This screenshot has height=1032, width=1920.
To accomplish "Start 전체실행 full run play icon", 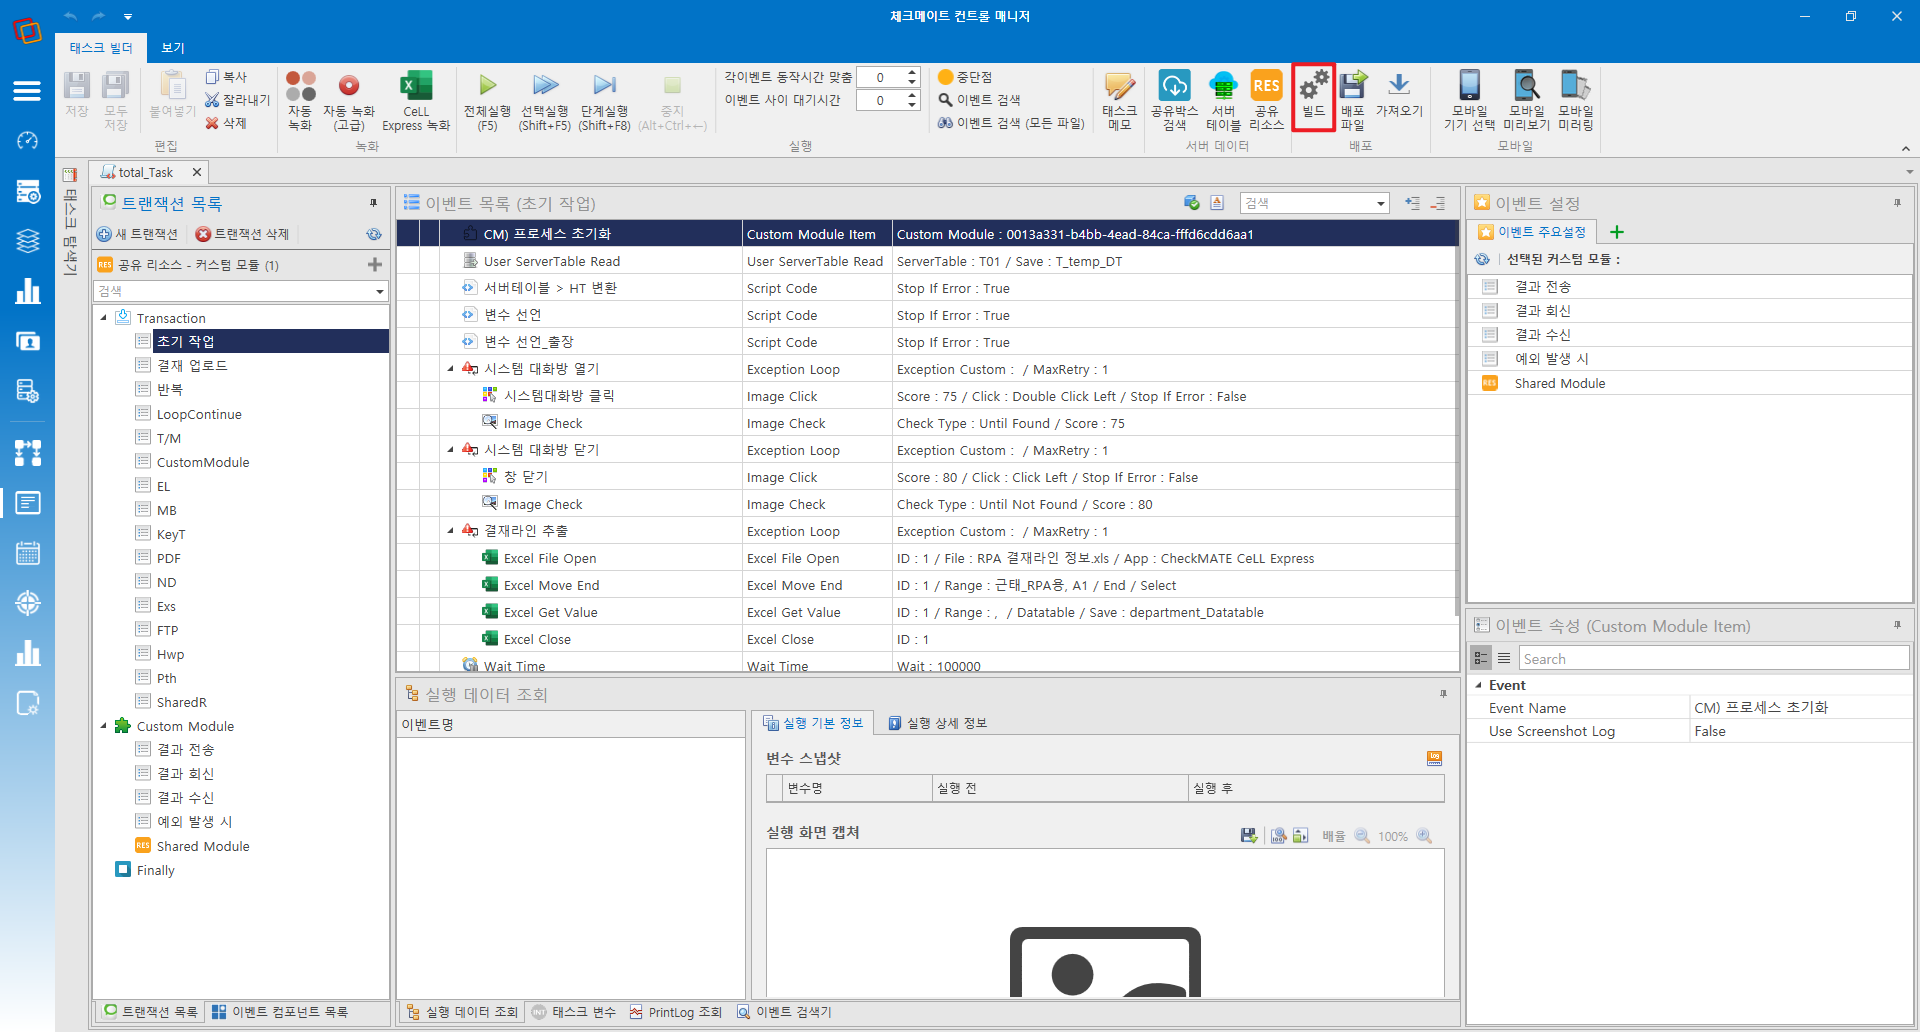I will pyautogui.click(x=487, y=85).
